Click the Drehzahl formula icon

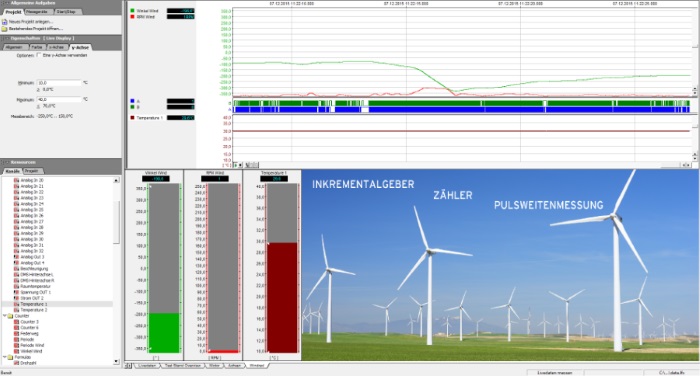point(17,363)
